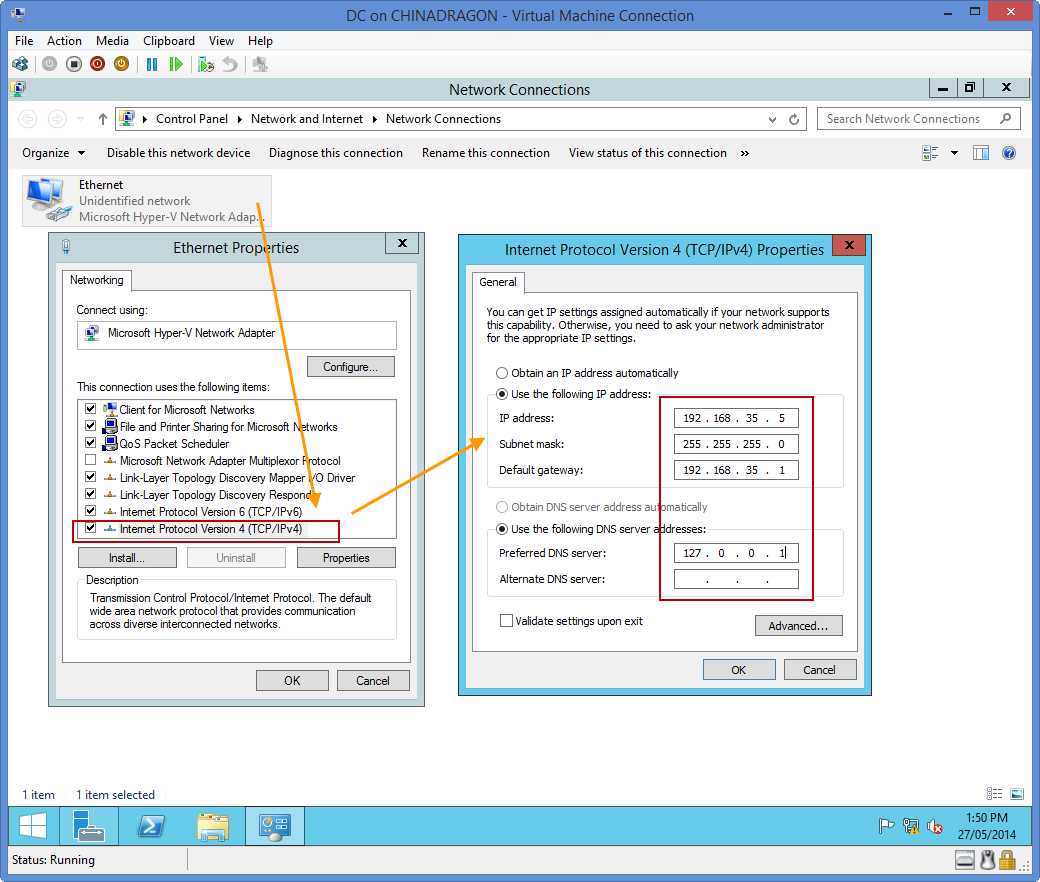Uncheck Internet Protocol Version 4 checkbox

point(91,529)
